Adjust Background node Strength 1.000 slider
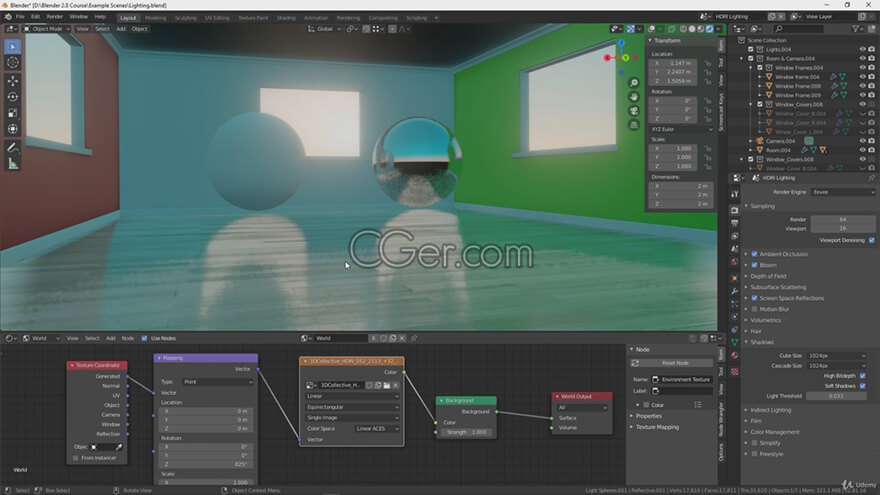This screenshot has width=880, height=495. point(466,432)
